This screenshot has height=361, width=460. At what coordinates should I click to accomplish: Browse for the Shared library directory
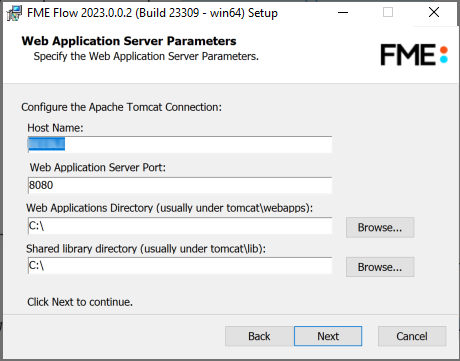(x=380, y=267)
